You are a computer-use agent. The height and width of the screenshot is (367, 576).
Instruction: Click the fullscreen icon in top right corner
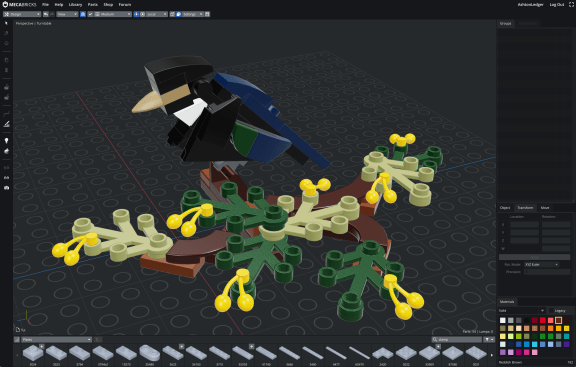point(571,4)
